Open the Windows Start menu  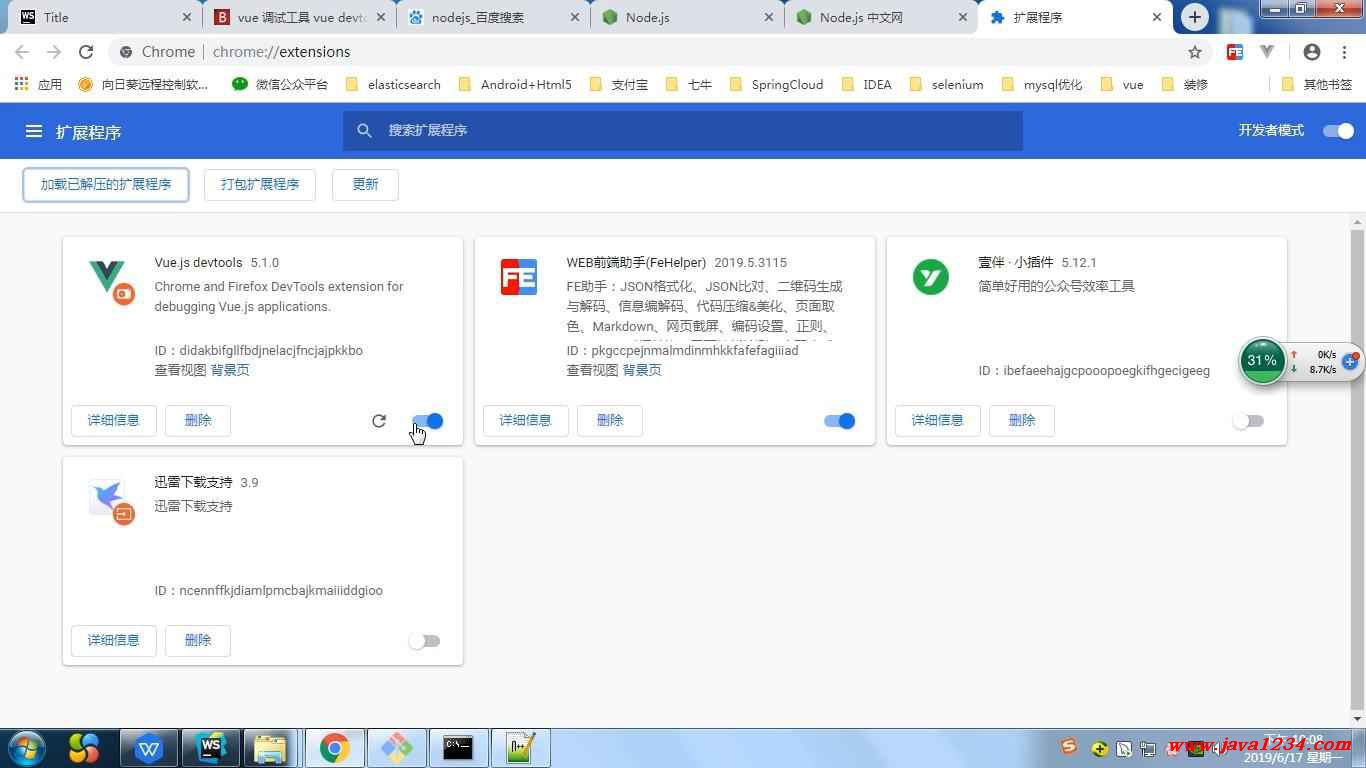pyautogui.click(x=27, y=748)
